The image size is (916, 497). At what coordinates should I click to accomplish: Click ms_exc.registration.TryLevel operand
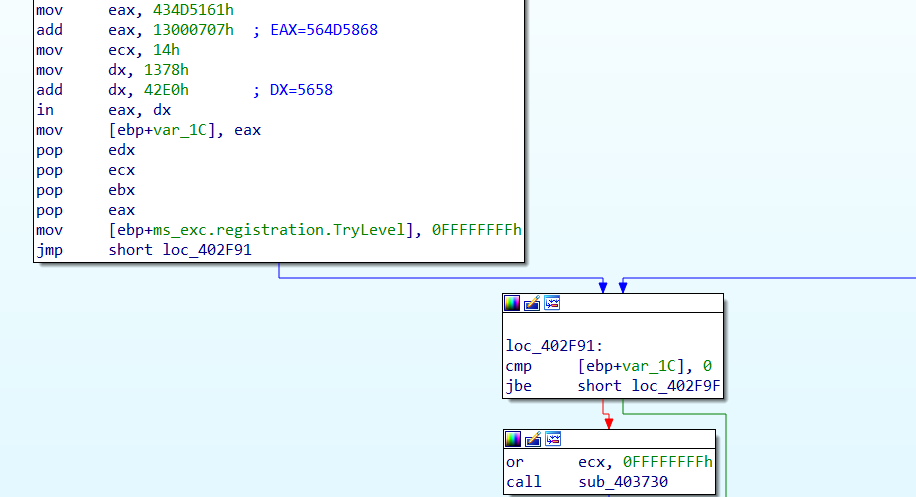pos(279,230)
